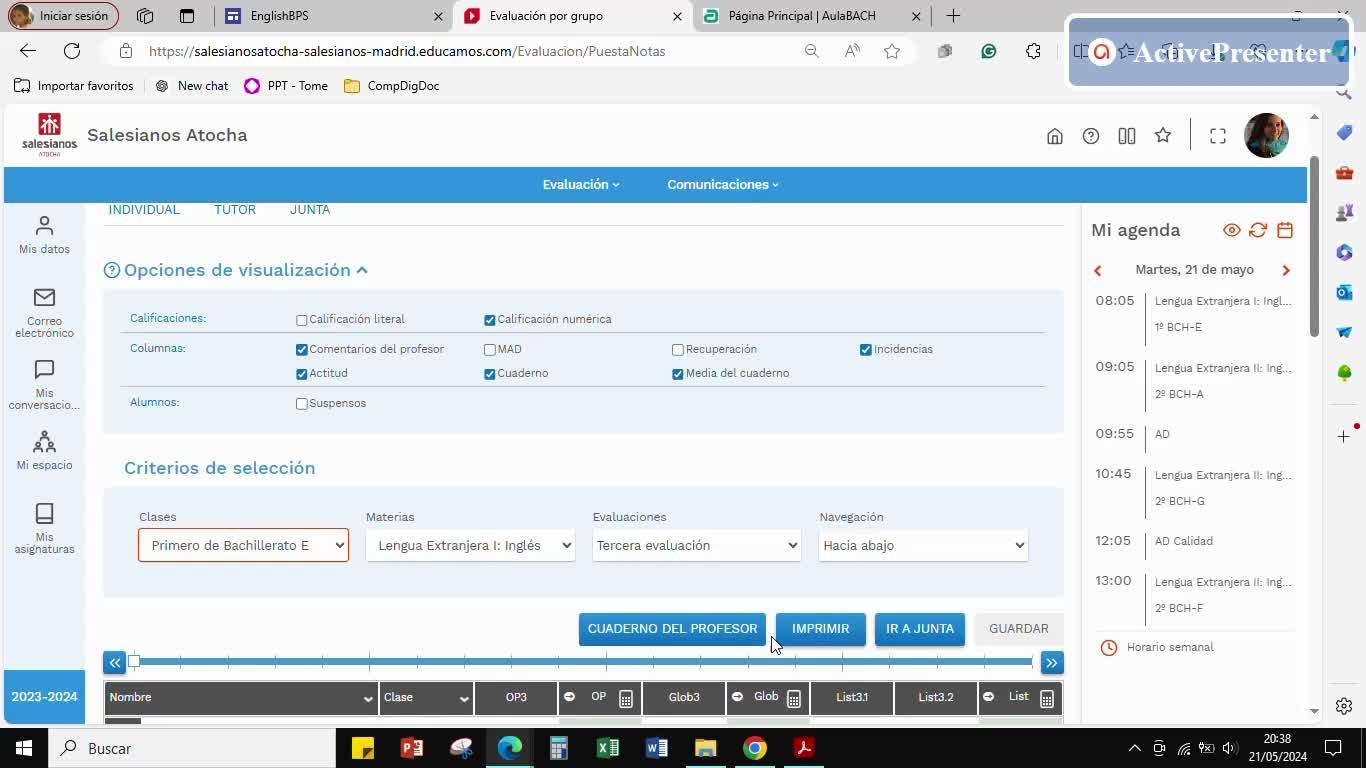This screenshot has height=768, width=1366.
Task: Open Mis asignaturas in the sidebar
Action: click(44, 528)
